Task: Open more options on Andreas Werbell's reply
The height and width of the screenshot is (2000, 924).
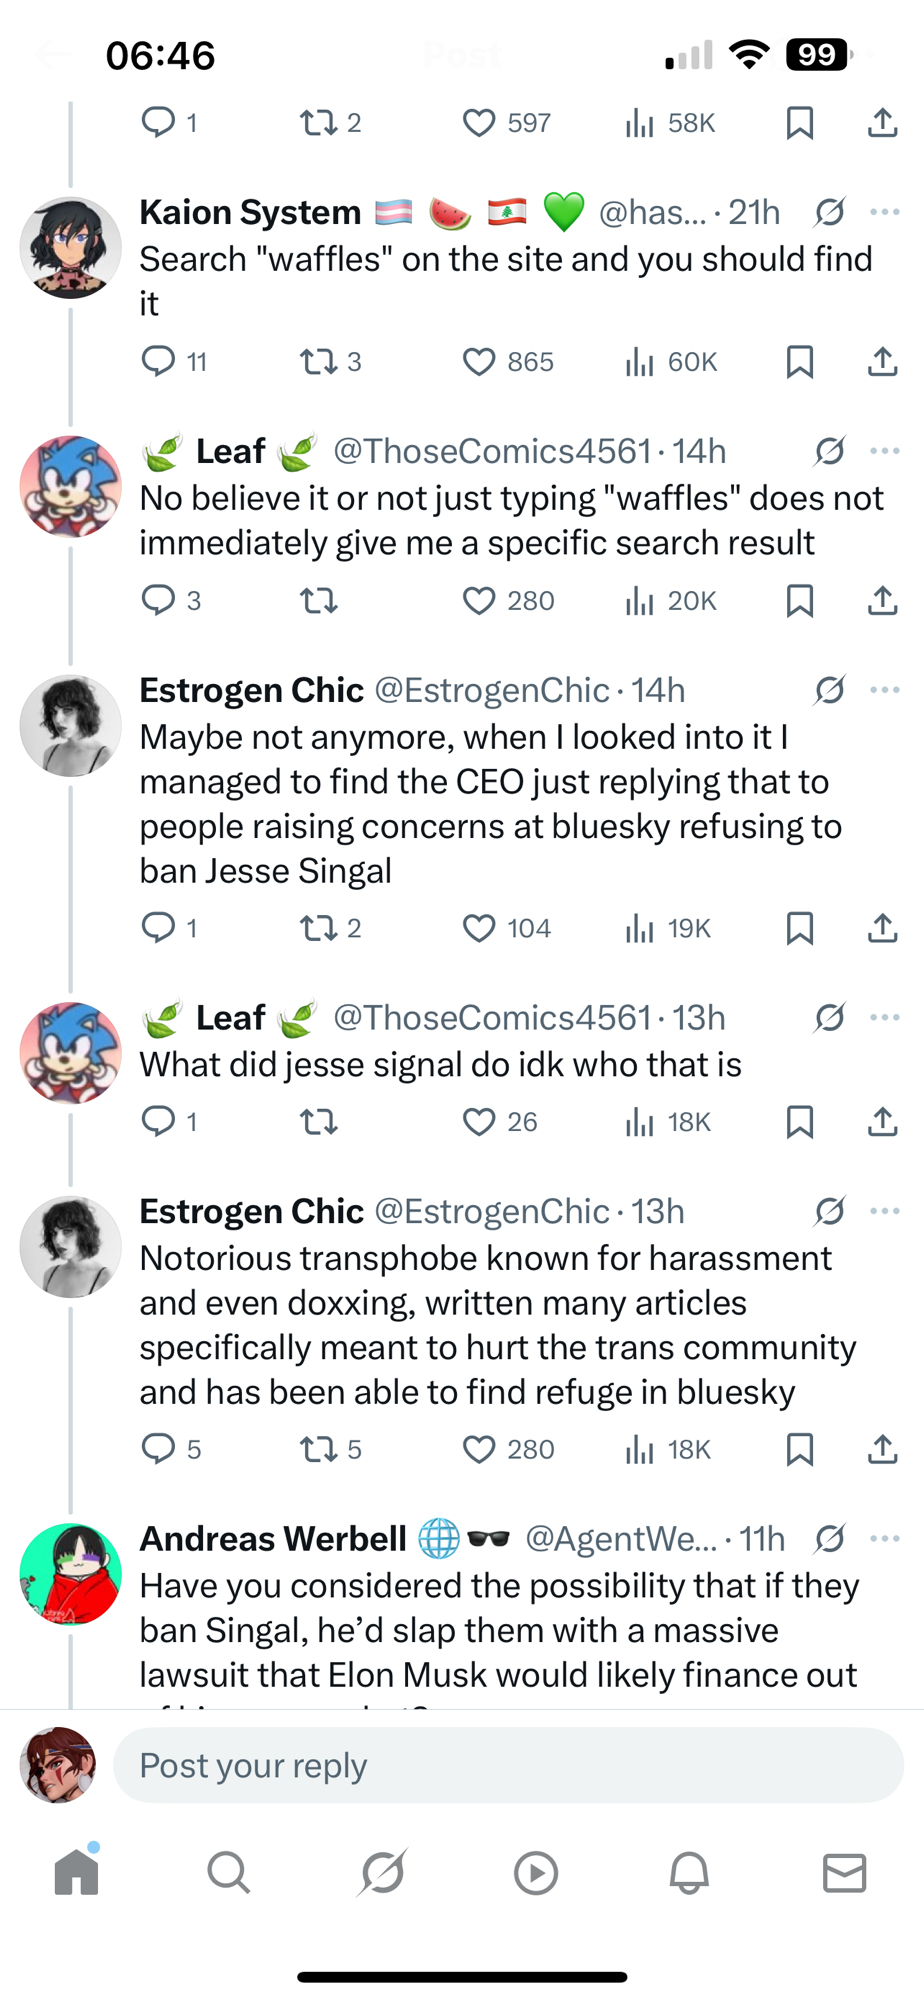Action: coord(885,1539)
